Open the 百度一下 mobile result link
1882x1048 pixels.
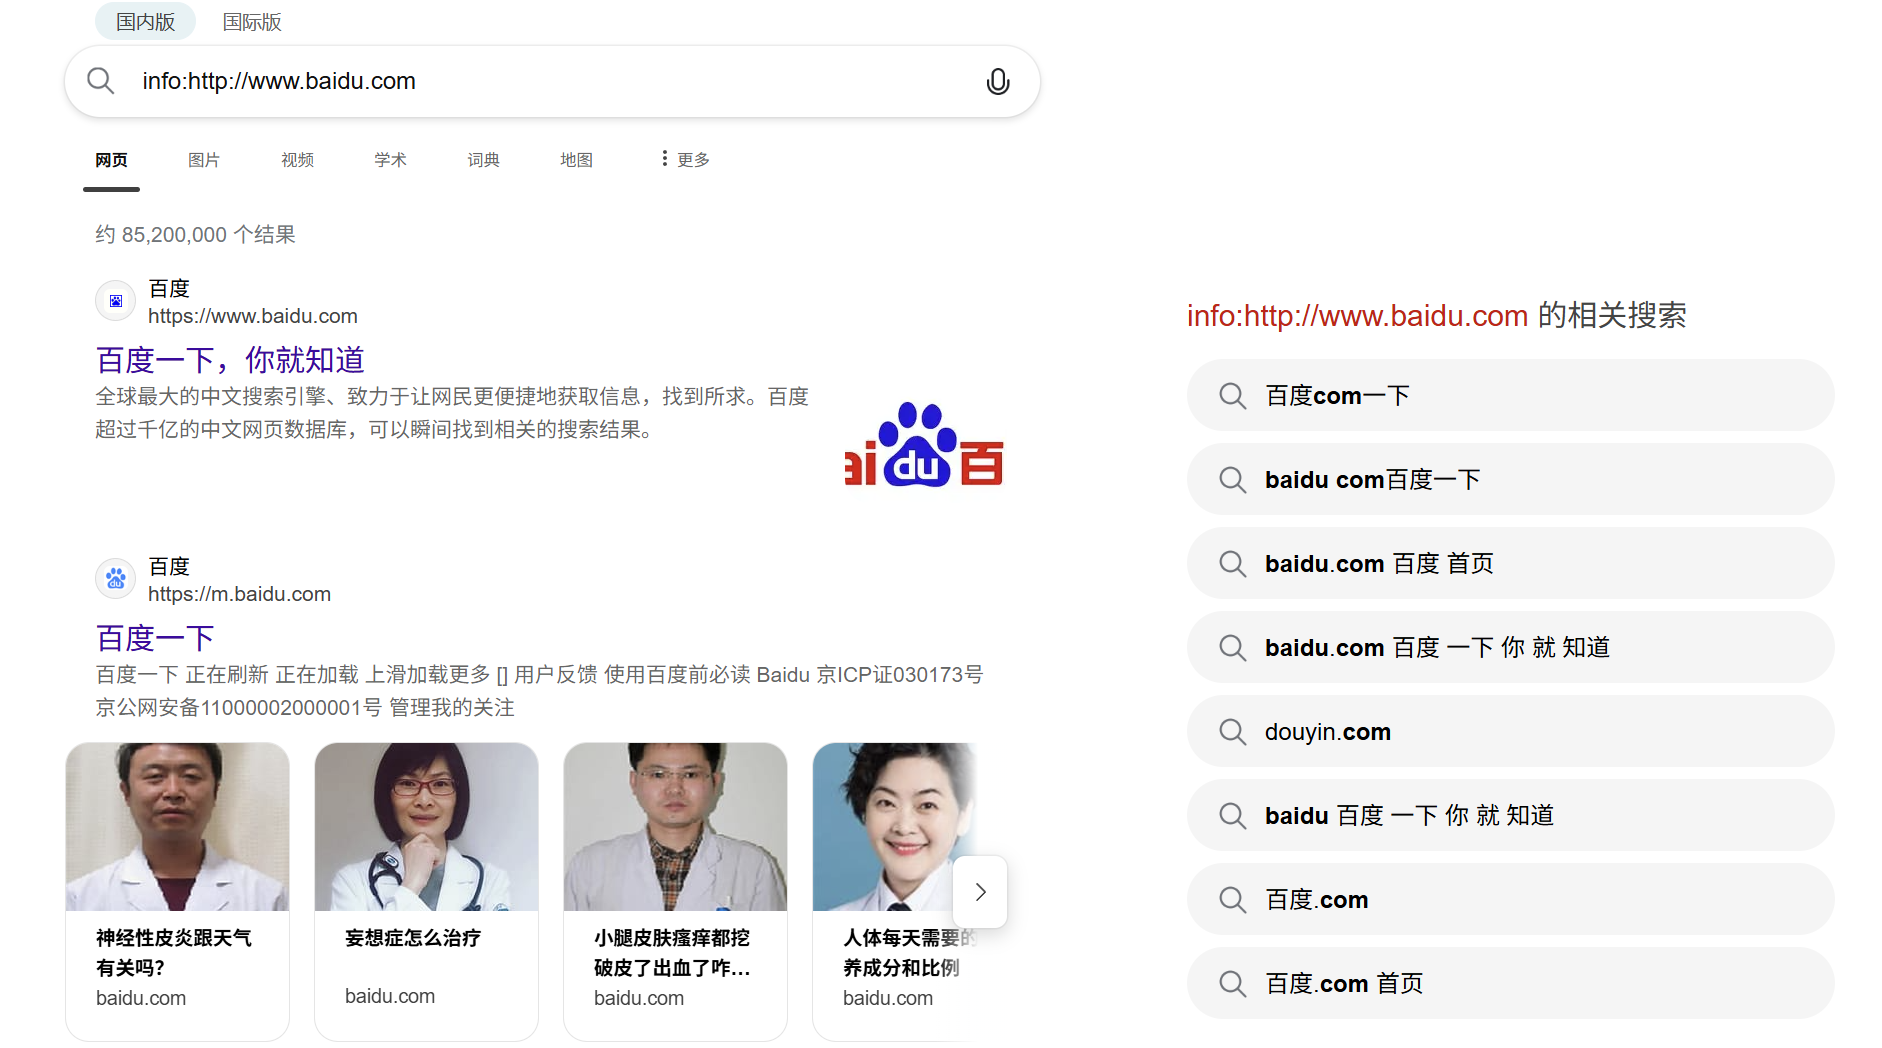click(155, 638)
